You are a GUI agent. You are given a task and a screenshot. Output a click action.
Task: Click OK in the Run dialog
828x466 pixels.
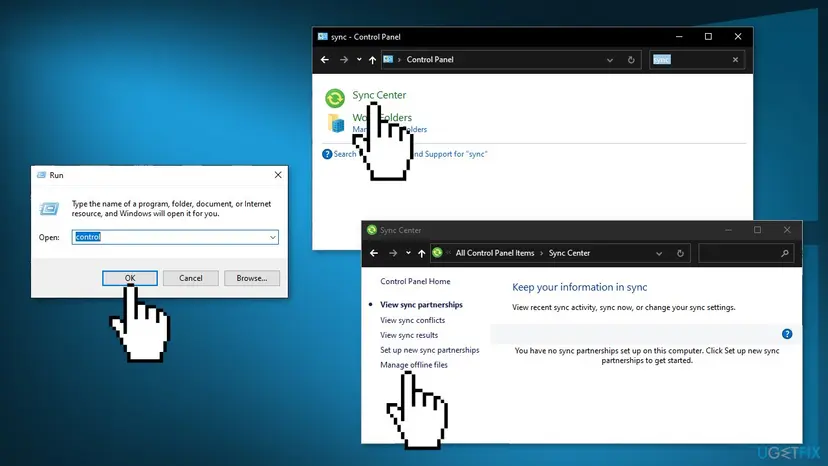(130, 278)
